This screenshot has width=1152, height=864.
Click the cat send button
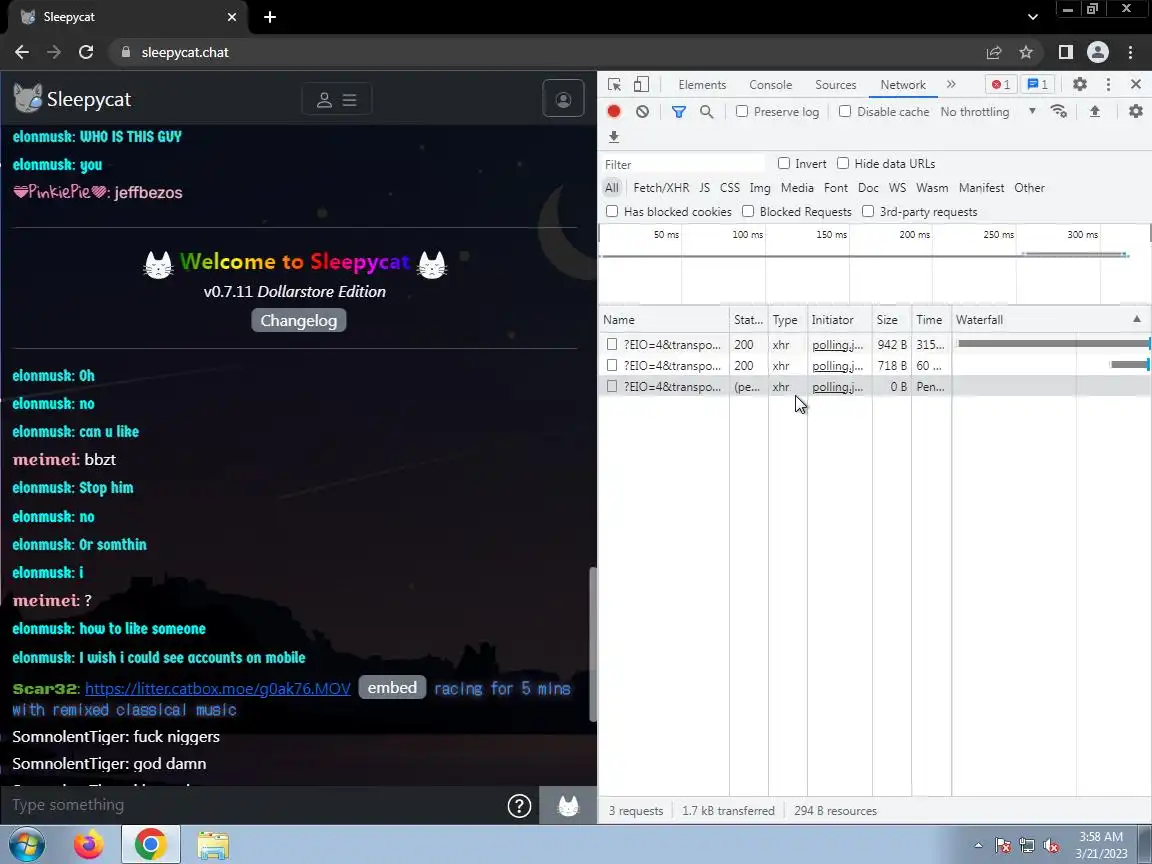click(568, 806)
